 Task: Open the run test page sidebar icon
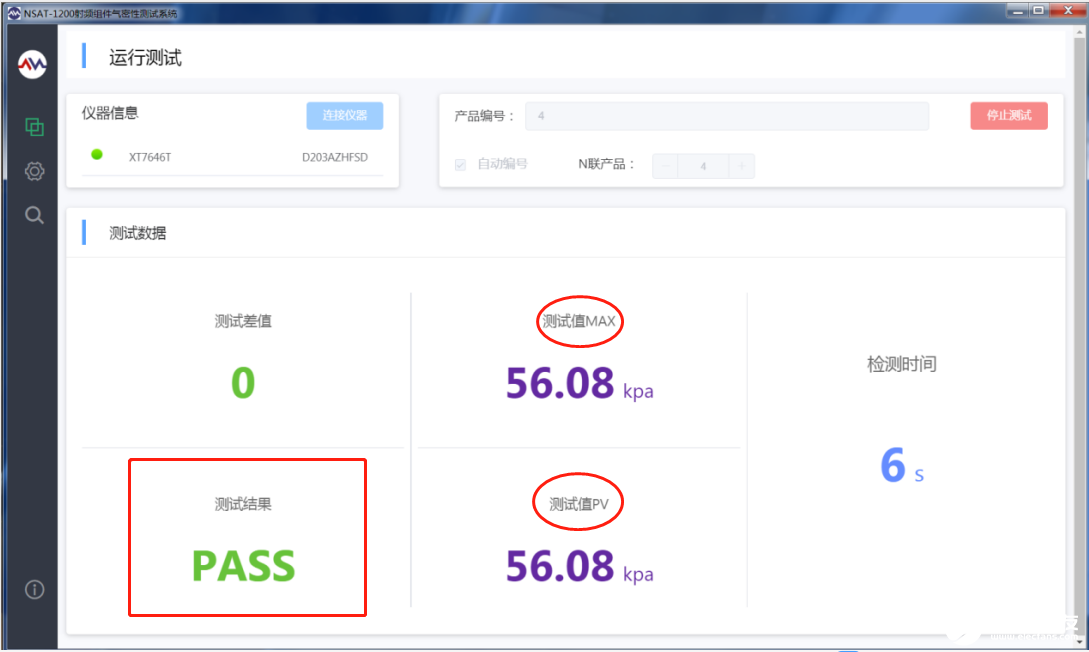tap(34, 127)
